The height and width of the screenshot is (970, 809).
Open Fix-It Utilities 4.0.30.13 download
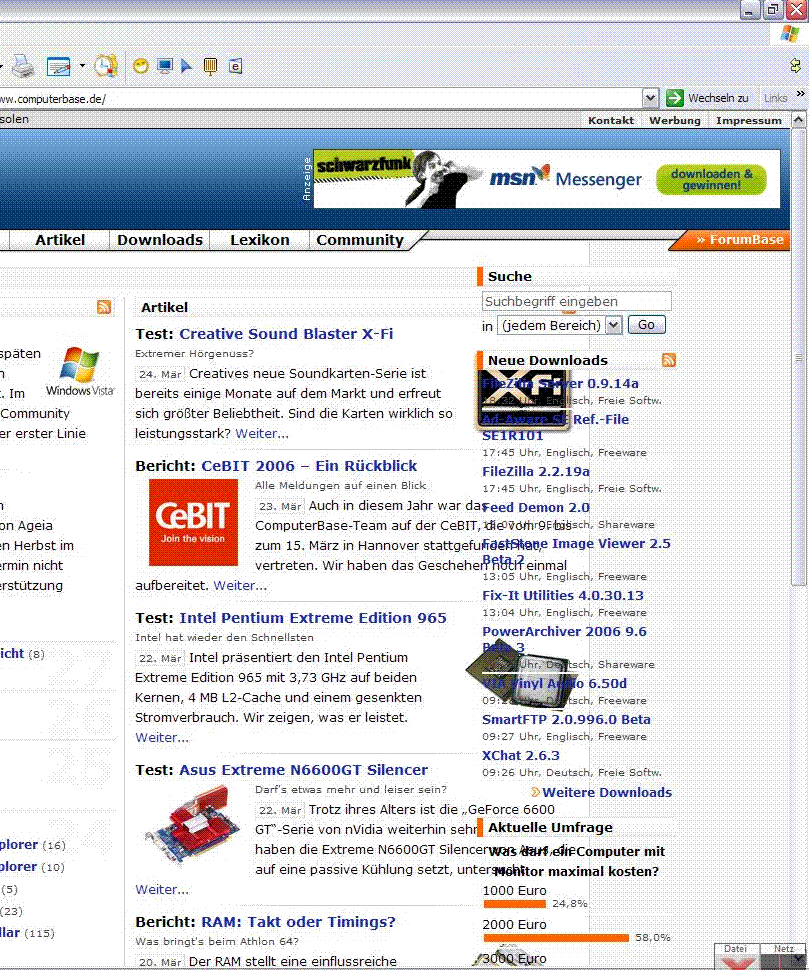tap(563, 595)
